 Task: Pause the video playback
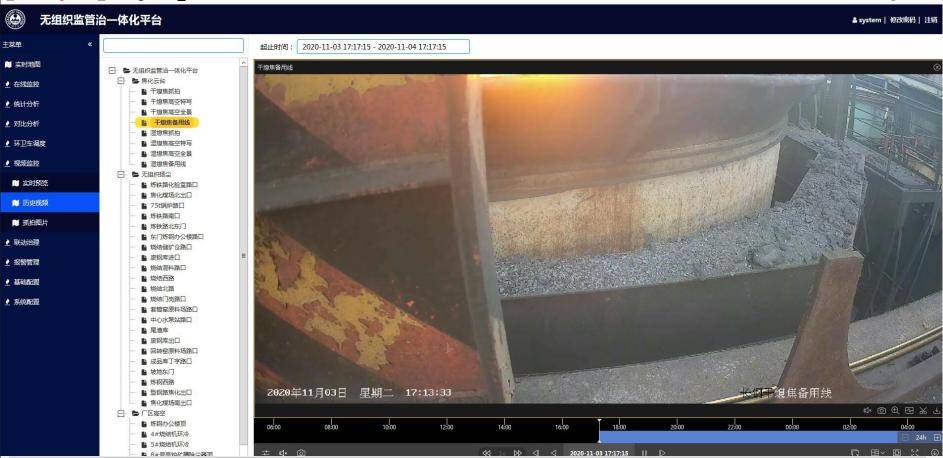(x=645, y=453)
